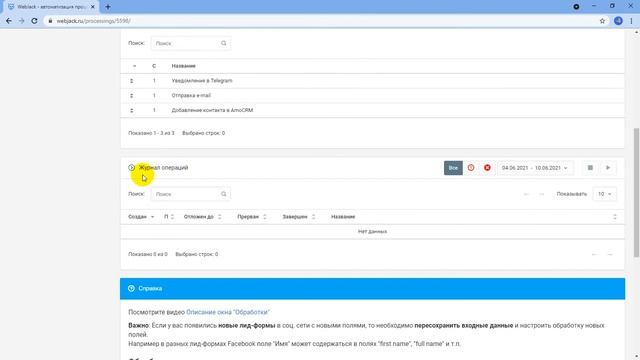640x360 pixels.
Task: Sort journal by its 'Название' column header
Action: tap(343, 217)
